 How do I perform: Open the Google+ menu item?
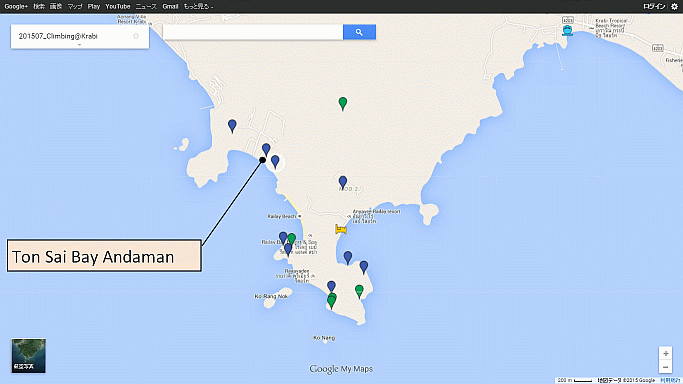[x=16, y=6]
